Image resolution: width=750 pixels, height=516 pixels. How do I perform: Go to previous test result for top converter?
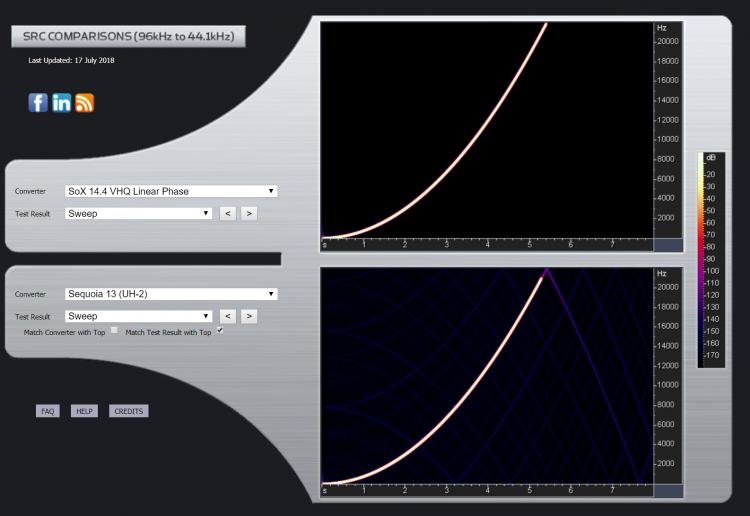pyautogui.click(x=228, y=213)
